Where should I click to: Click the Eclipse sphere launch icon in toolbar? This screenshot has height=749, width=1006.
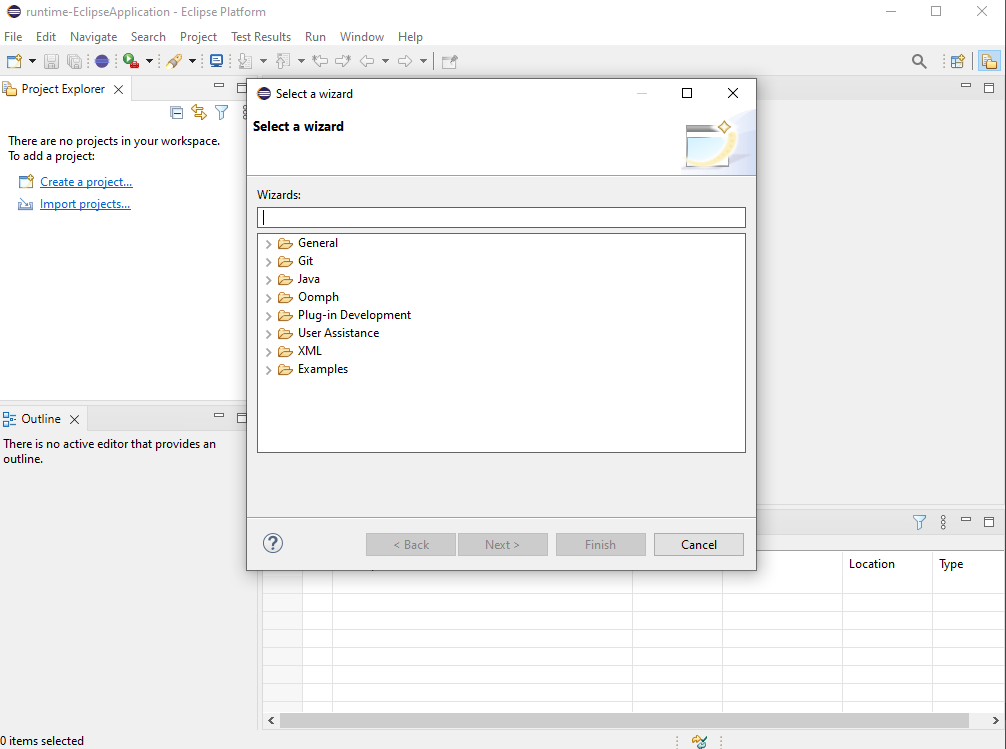[x=101, y=61]
